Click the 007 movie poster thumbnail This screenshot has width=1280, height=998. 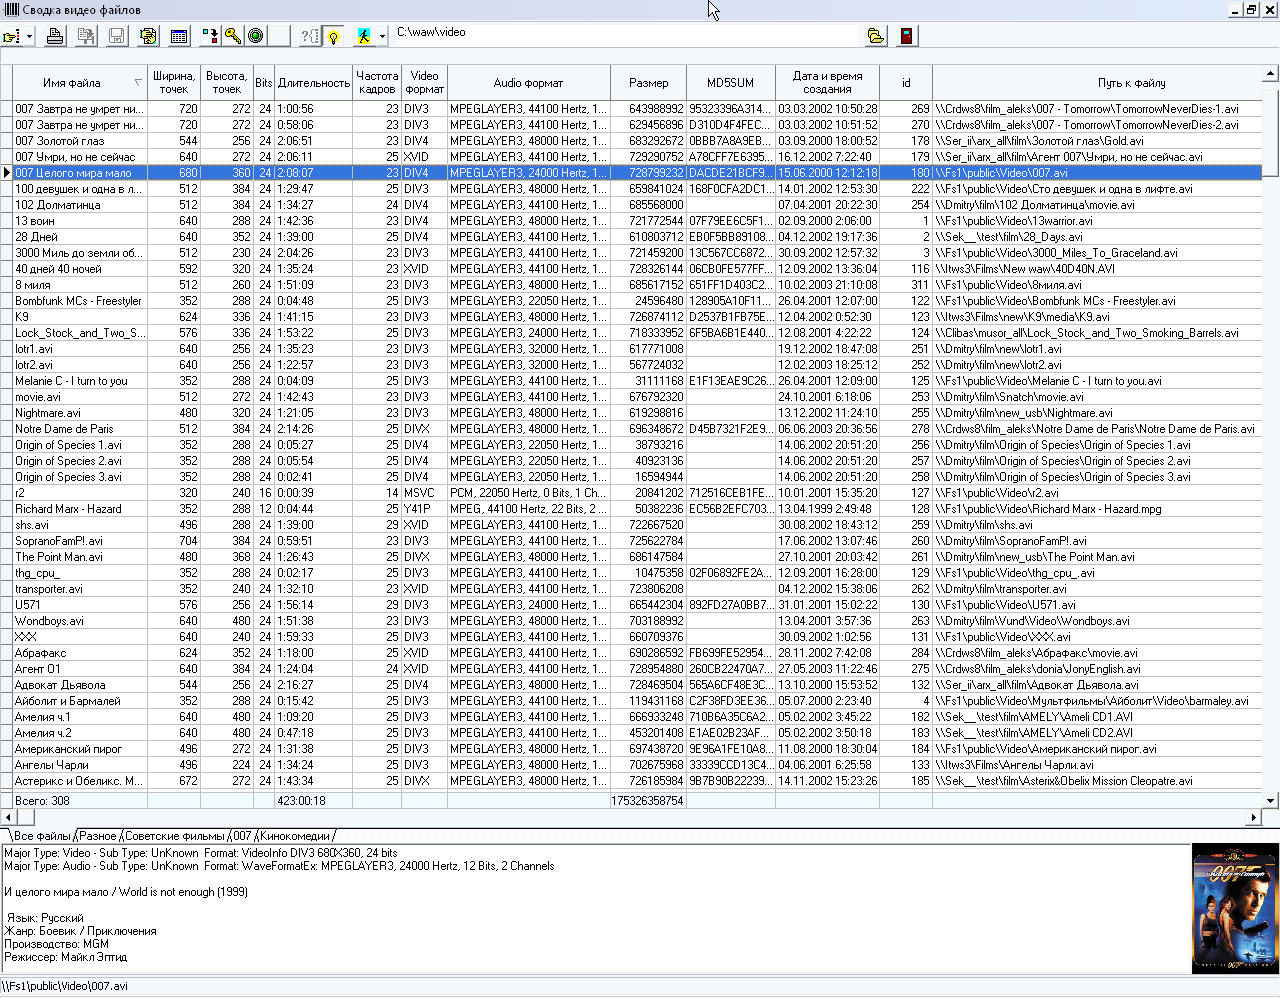(1235, 909)
